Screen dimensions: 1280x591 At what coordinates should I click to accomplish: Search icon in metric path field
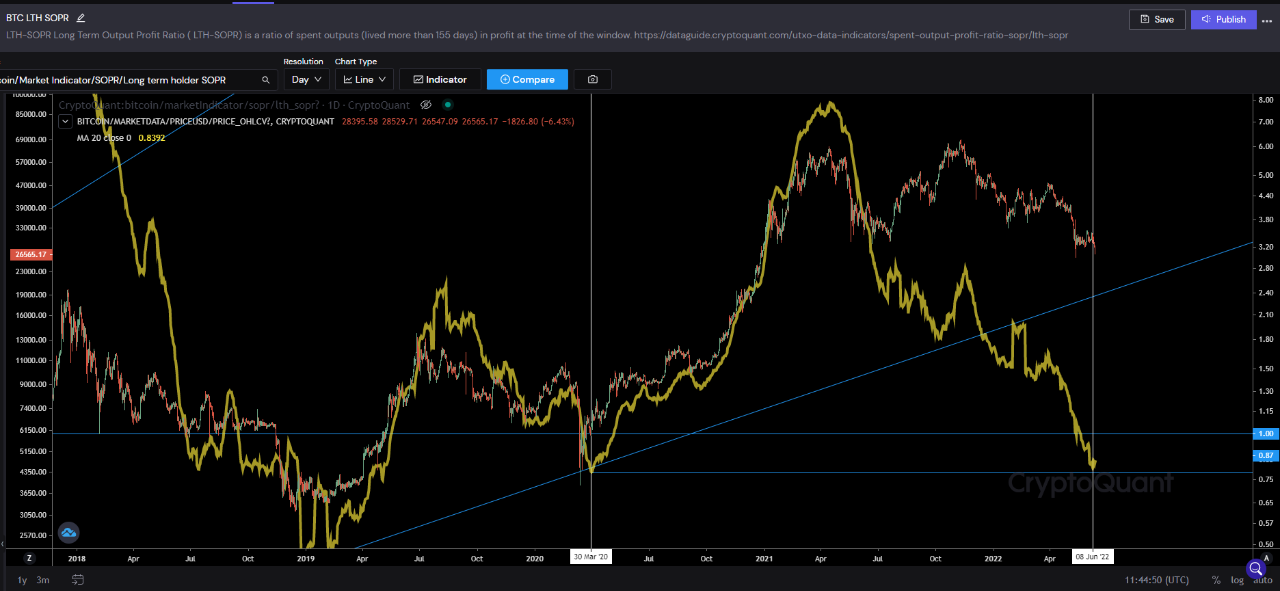pos(266,79)
